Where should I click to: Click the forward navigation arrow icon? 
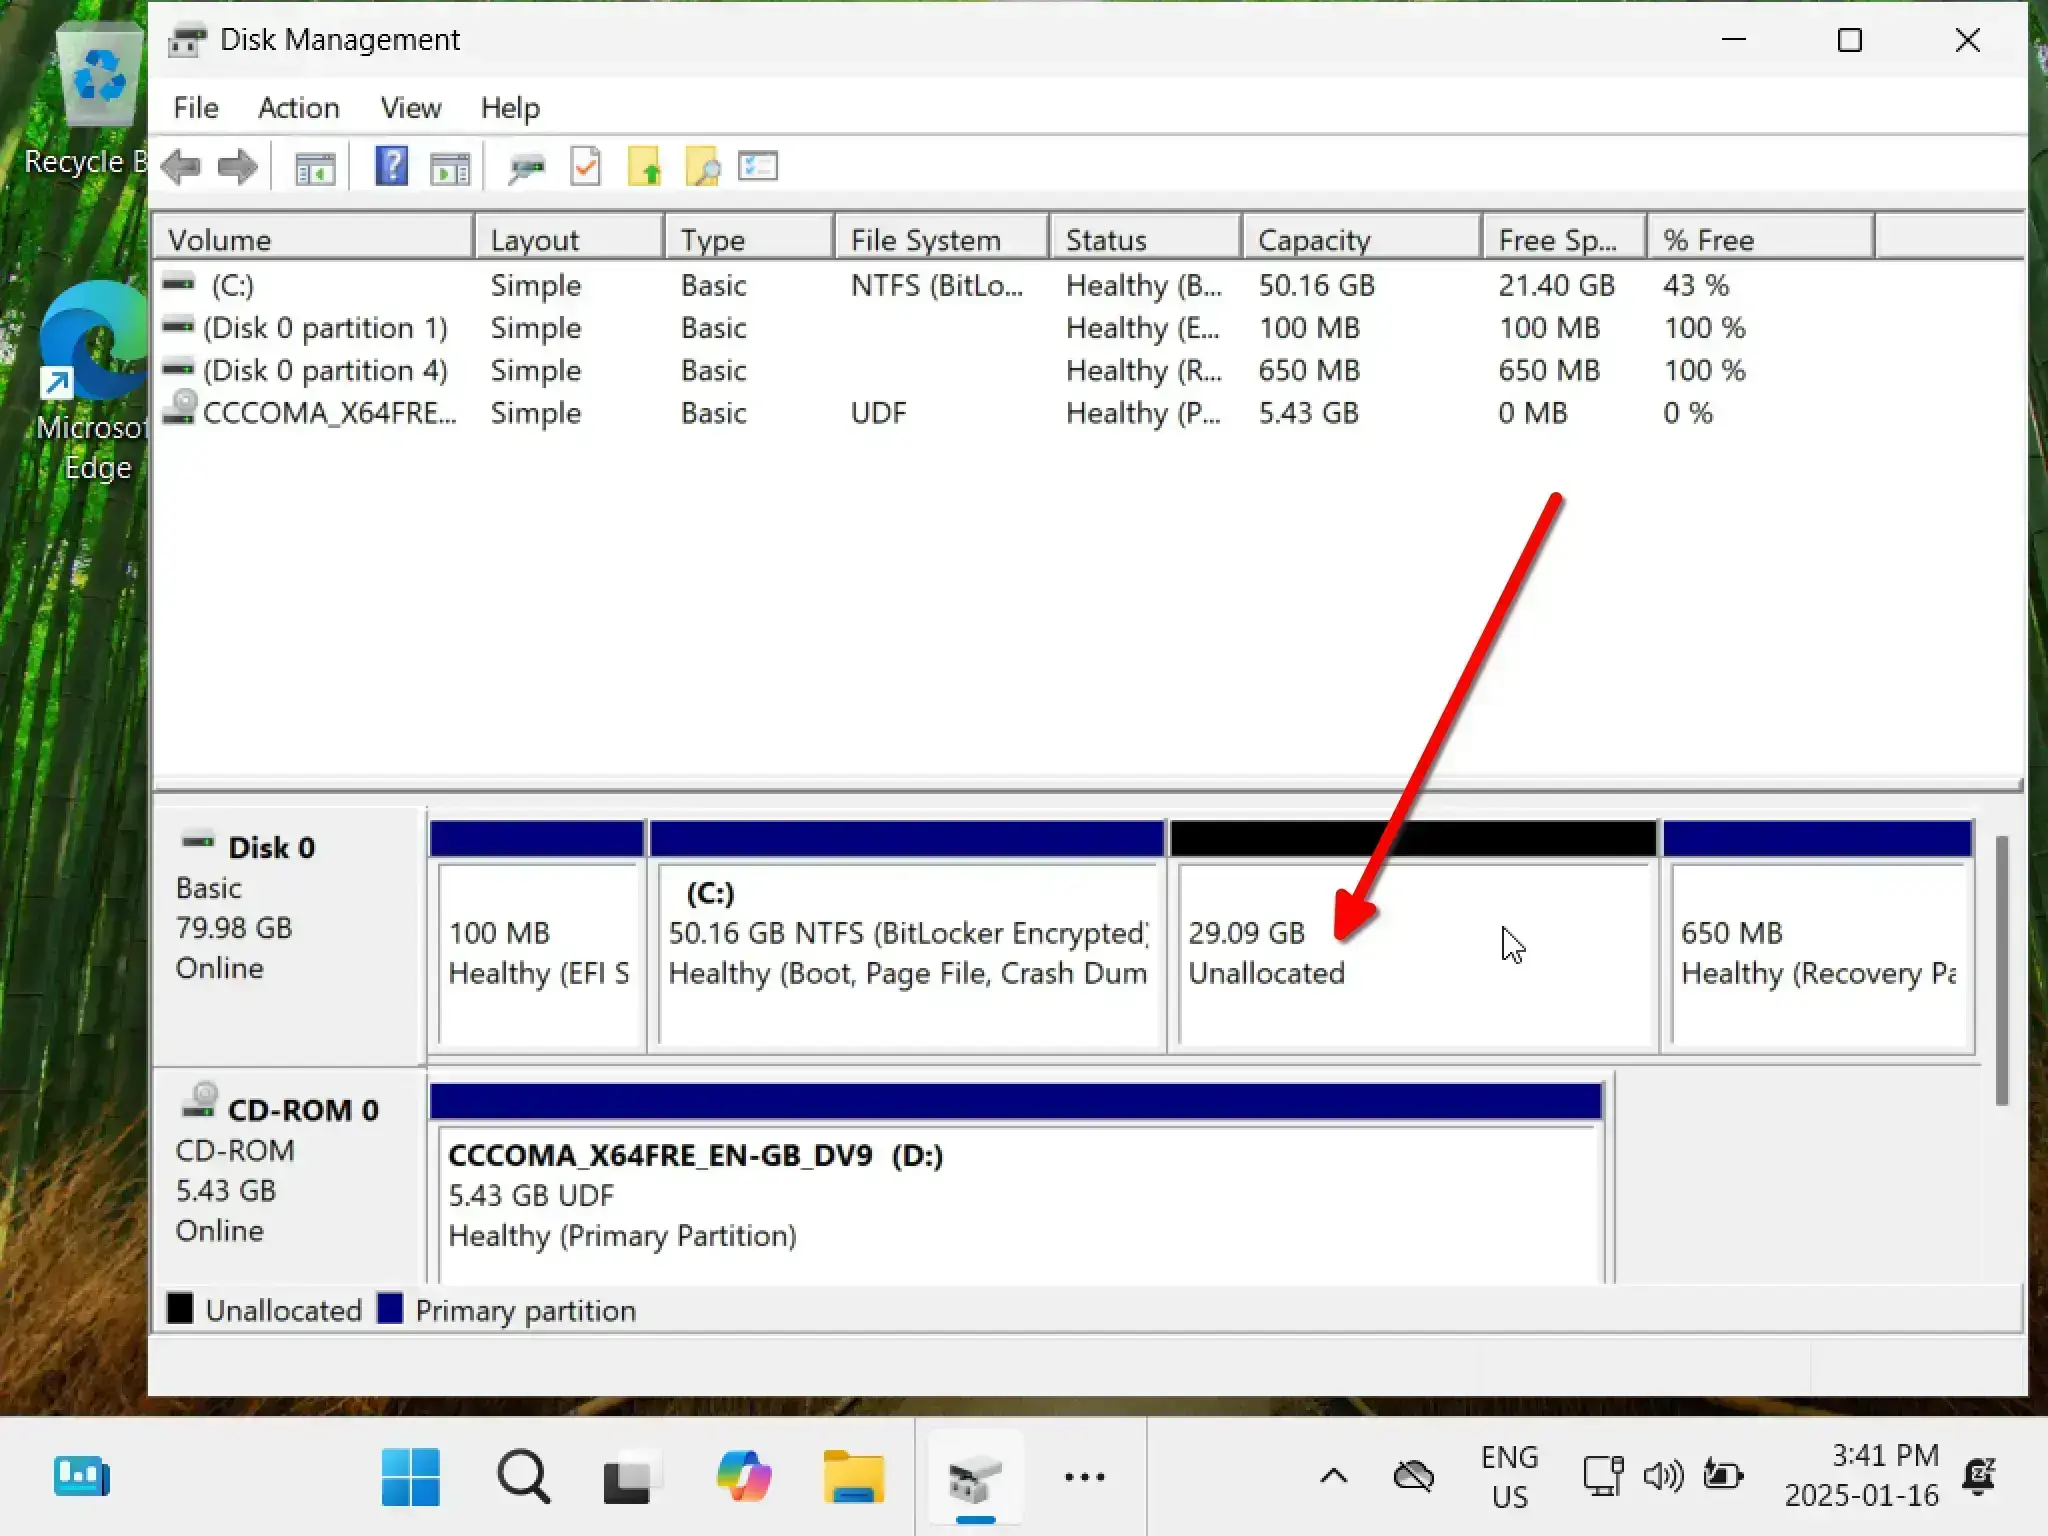(237, 166)
